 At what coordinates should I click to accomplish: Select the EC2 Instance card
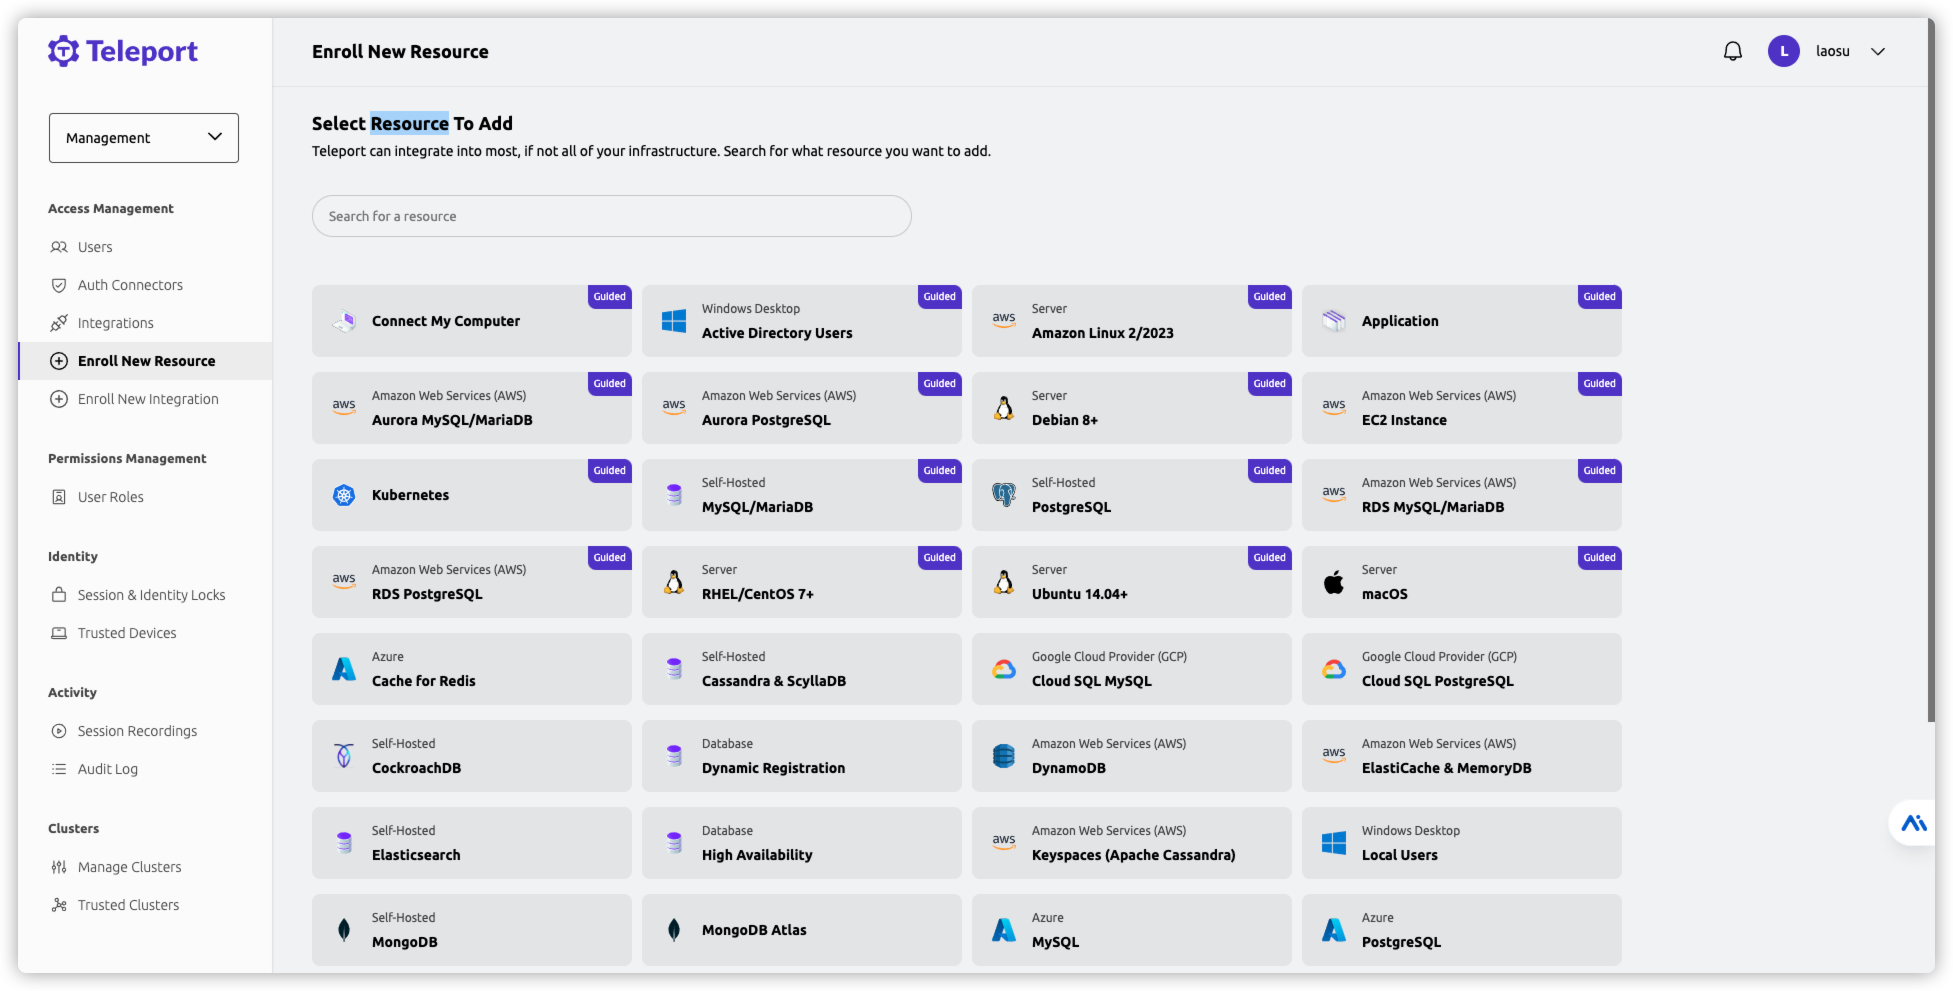tap(1462, 408)
